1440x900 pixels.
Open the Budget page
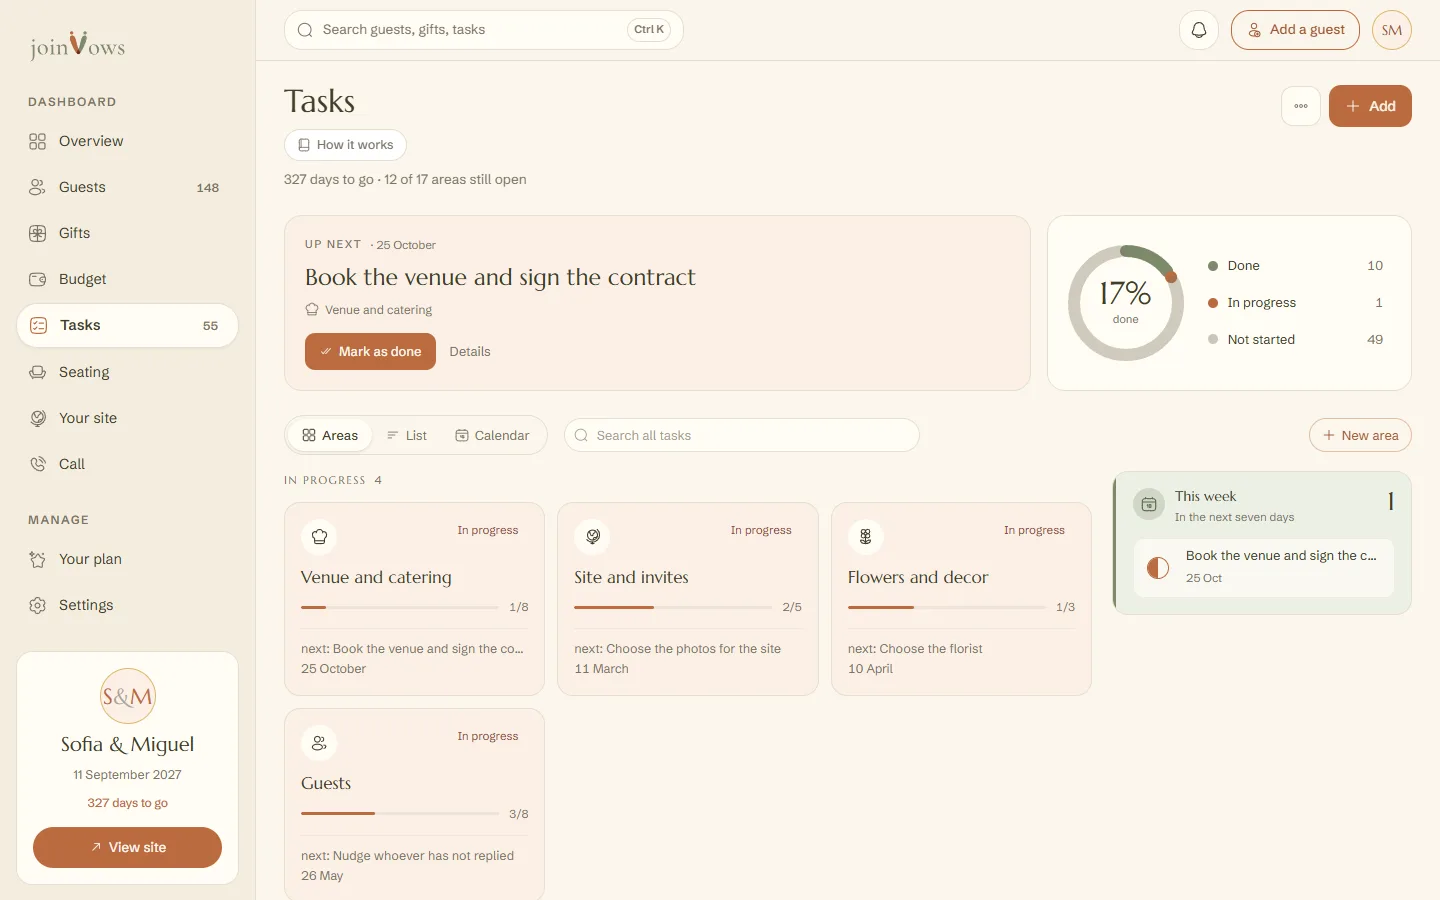point(127,279)
